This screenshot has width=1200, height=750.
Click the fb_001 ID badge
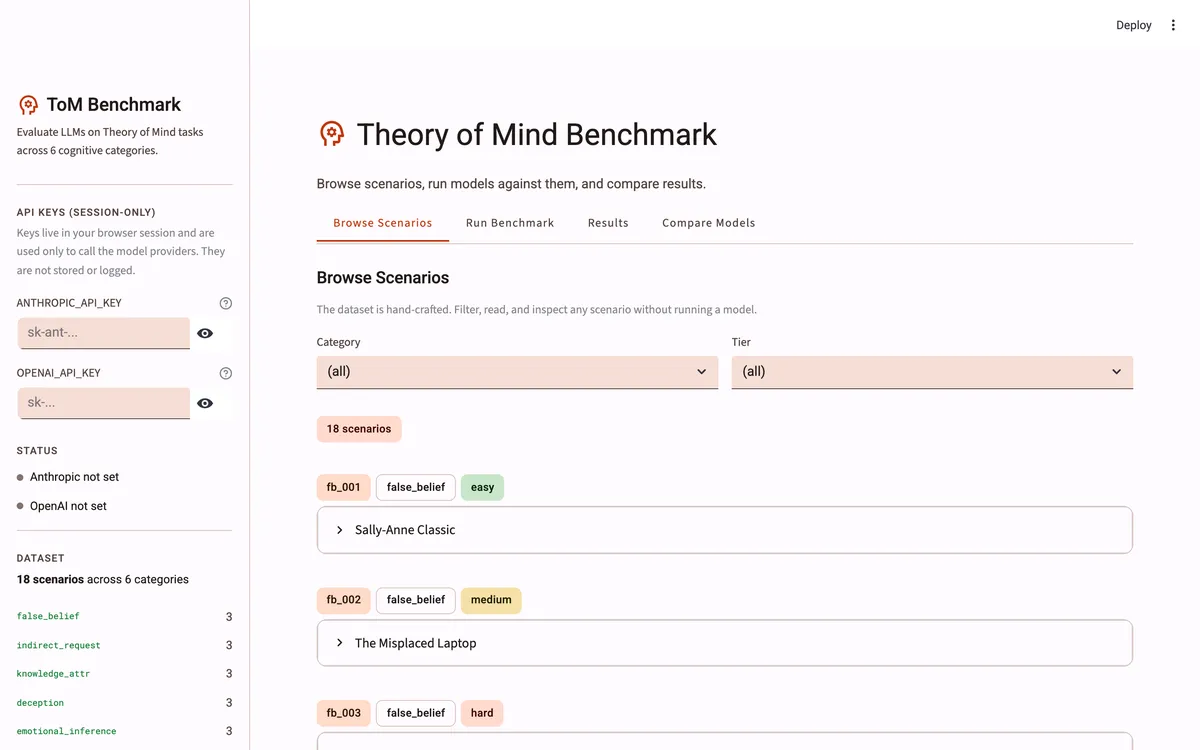click(x=343, y=487)
